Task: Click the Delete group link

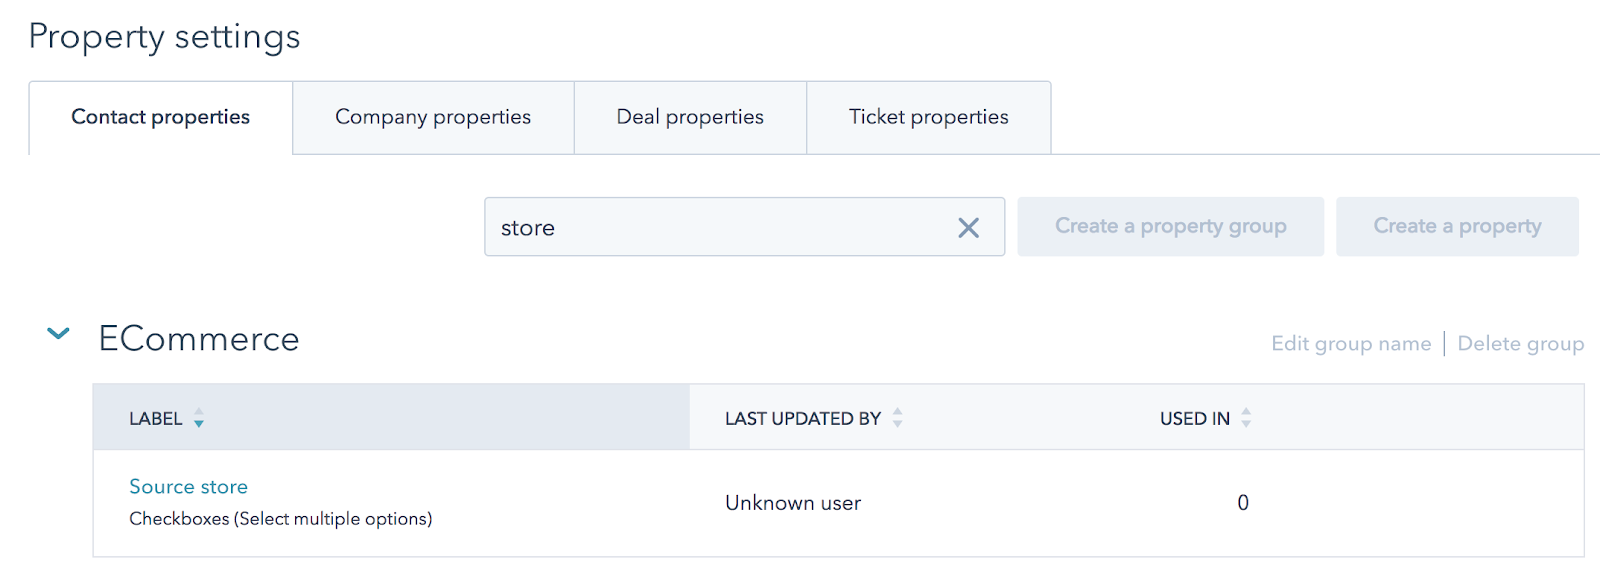Action: pyautogui.click(x=1520, y=344)
